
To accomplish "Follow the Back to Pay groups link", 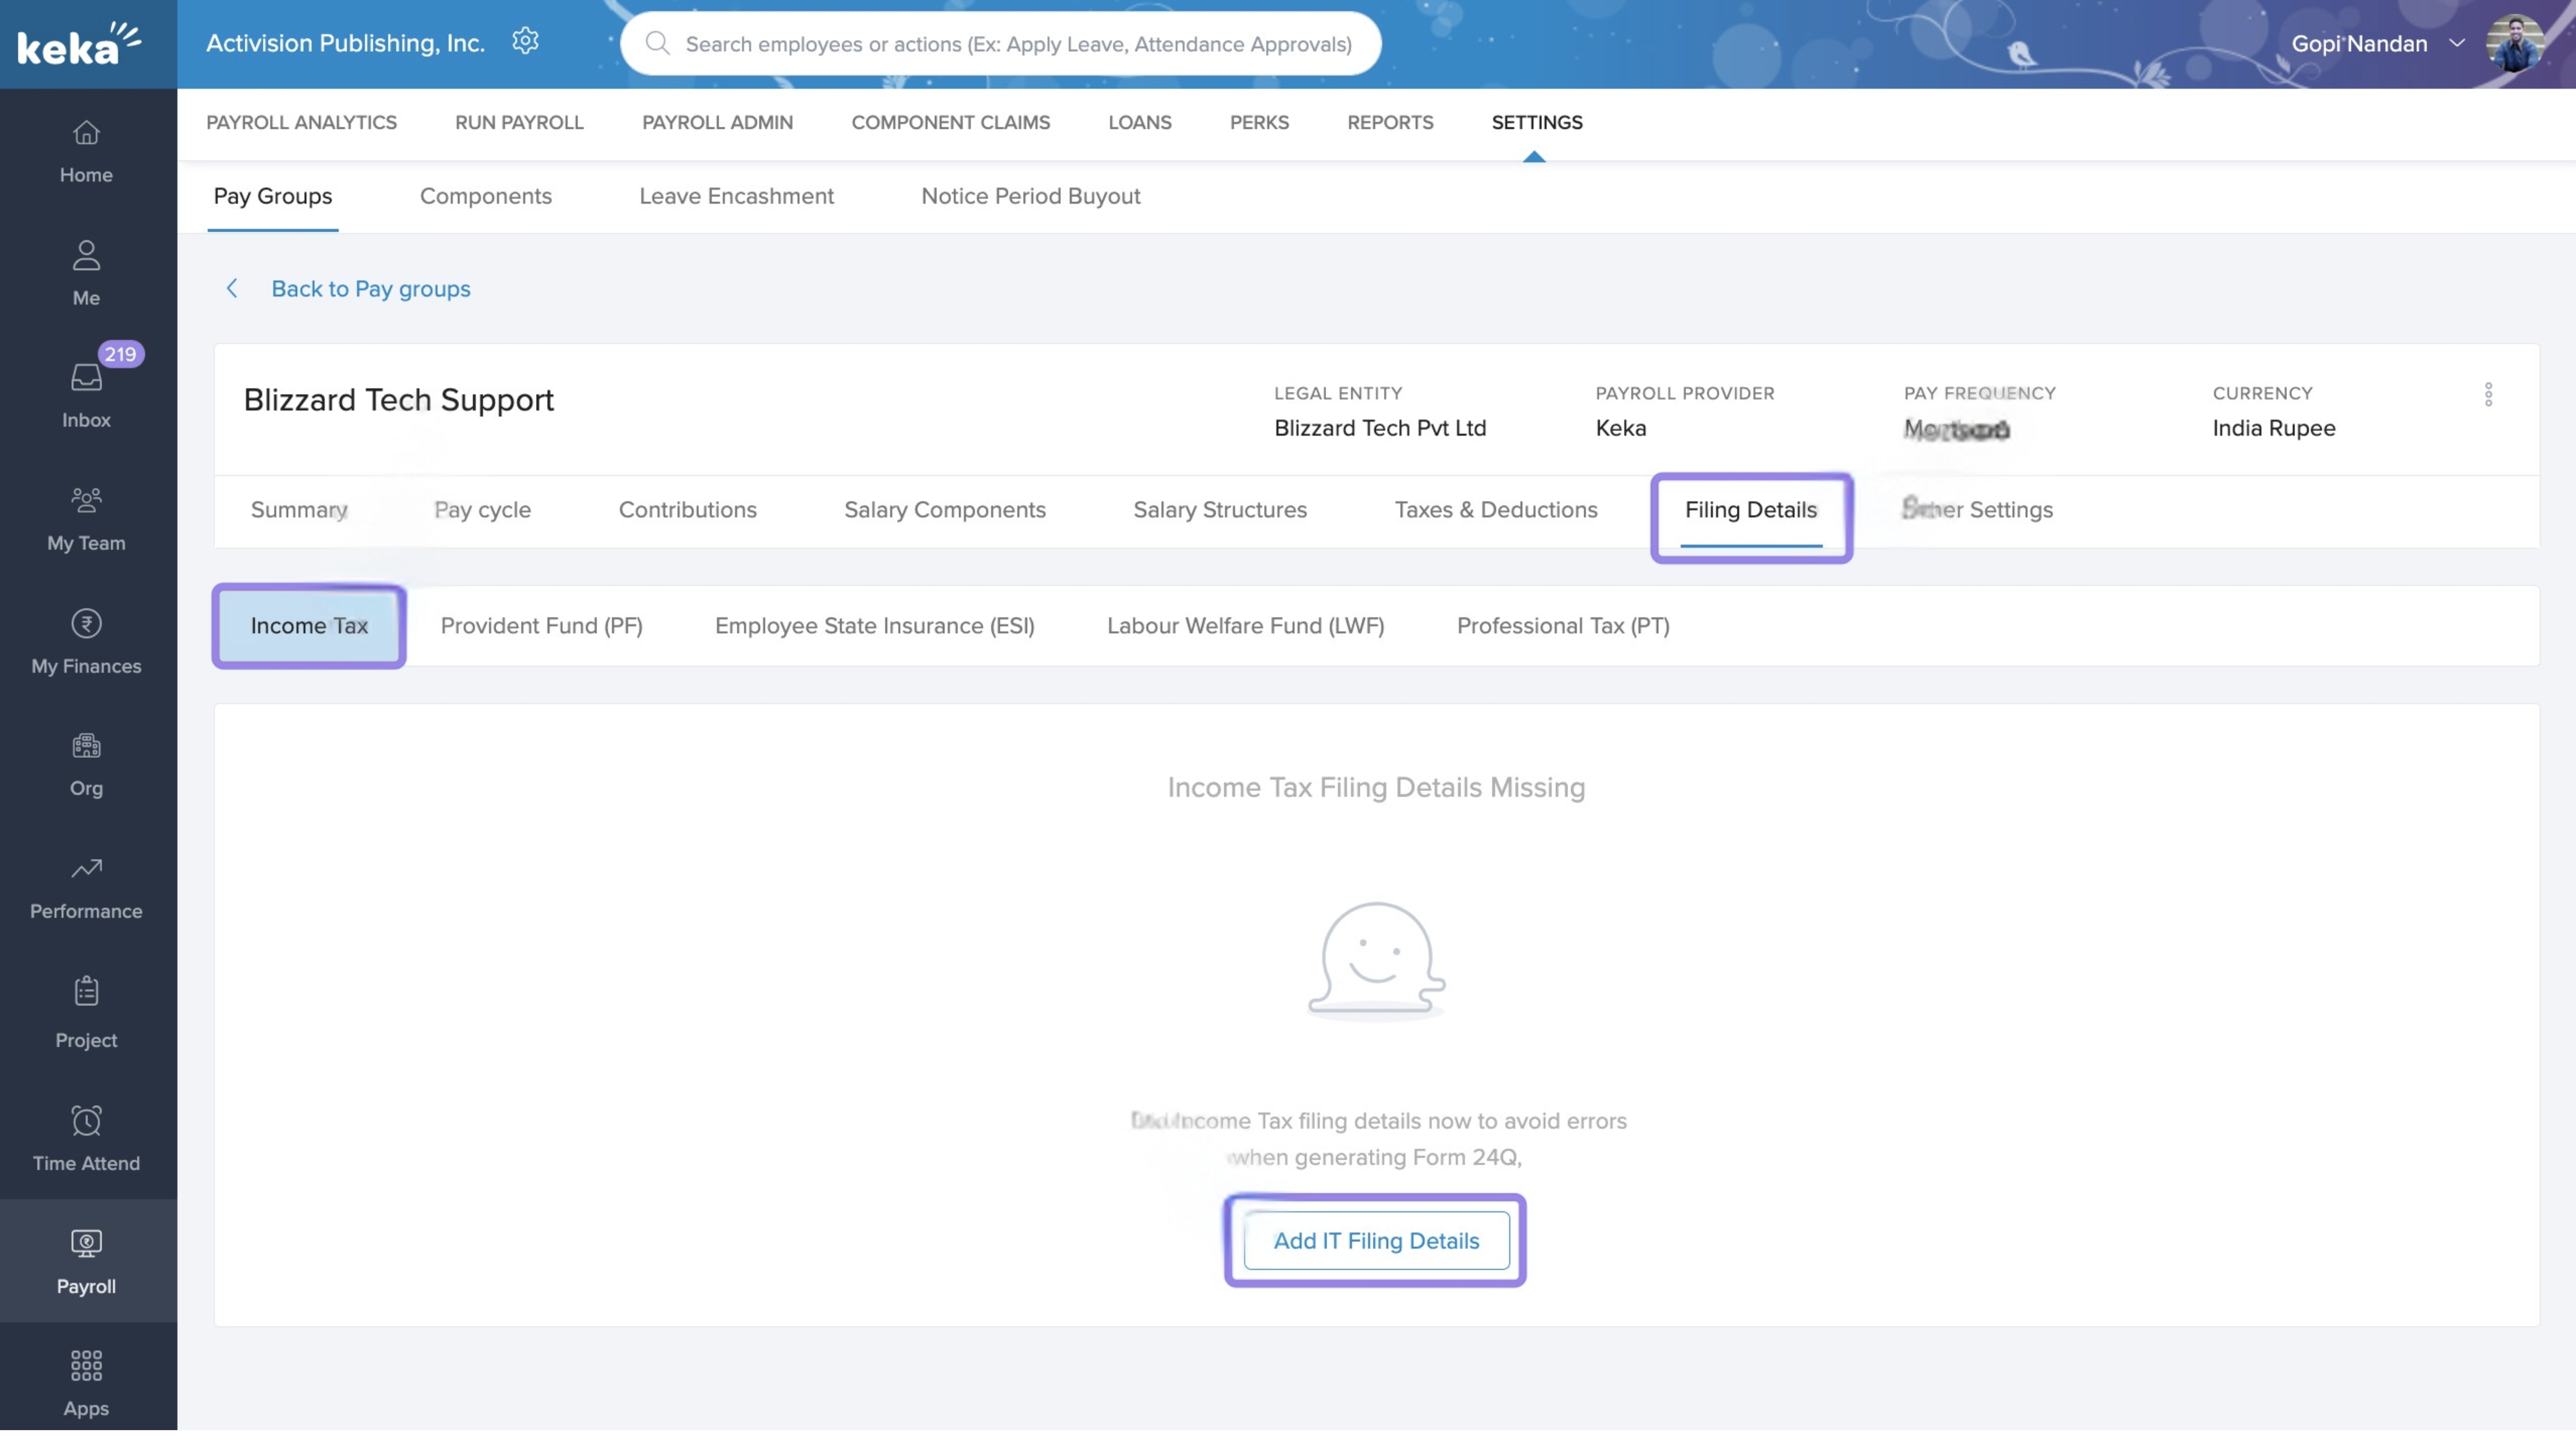I will [x=370, y=289].
